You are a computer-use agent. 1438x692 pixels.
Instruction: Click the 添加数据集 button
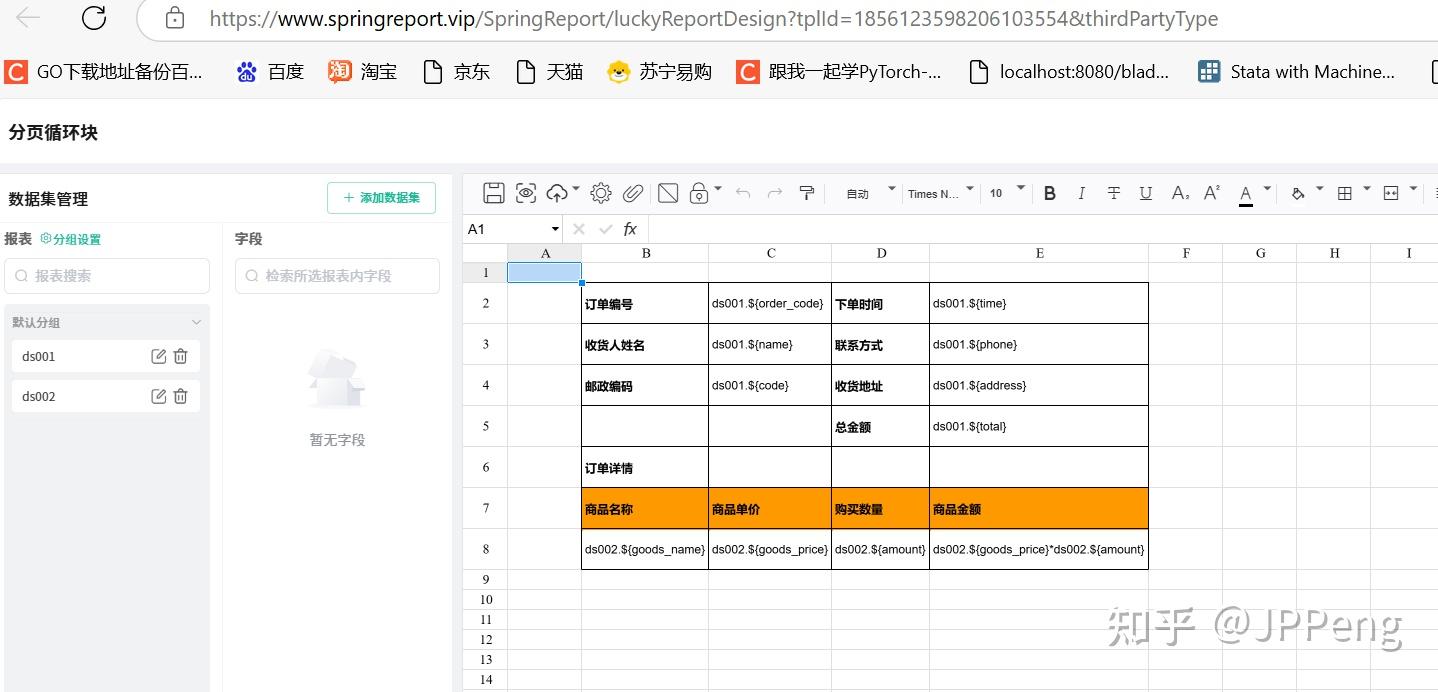pyautogui.click(x=381, y=198)
